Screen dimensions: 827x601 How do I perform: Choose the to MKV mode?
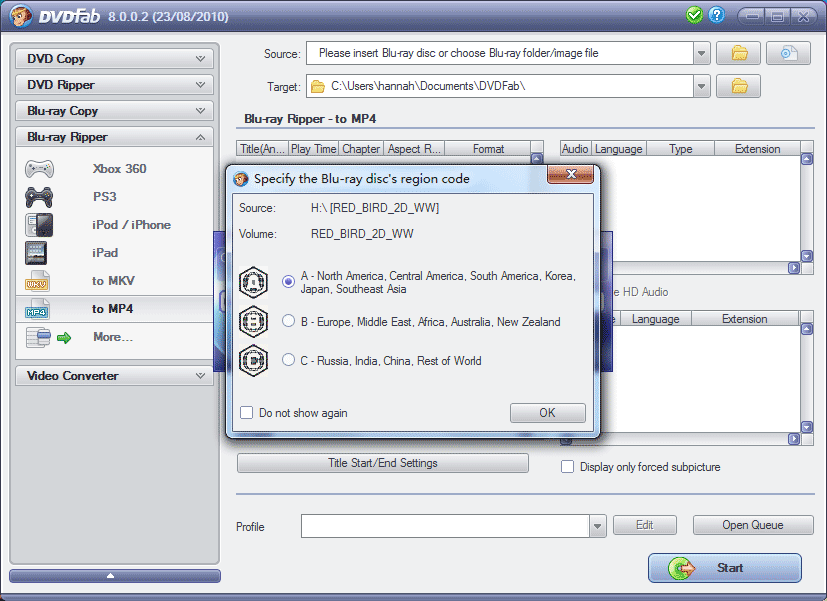[x=113, y=280]
